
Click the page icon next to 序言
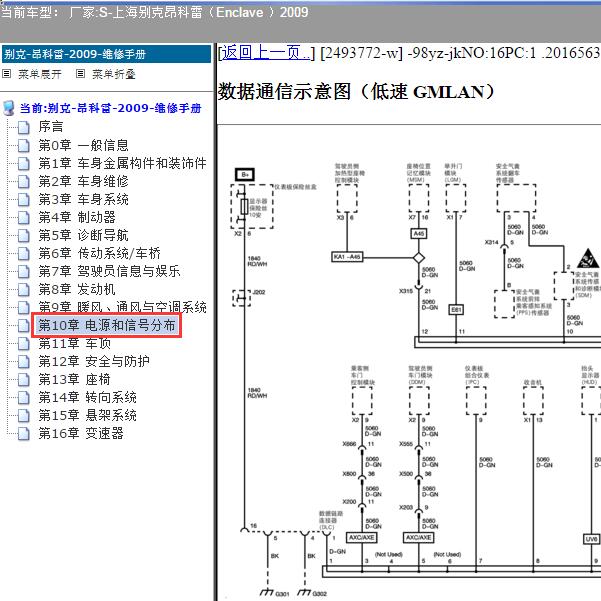[24, 127]
